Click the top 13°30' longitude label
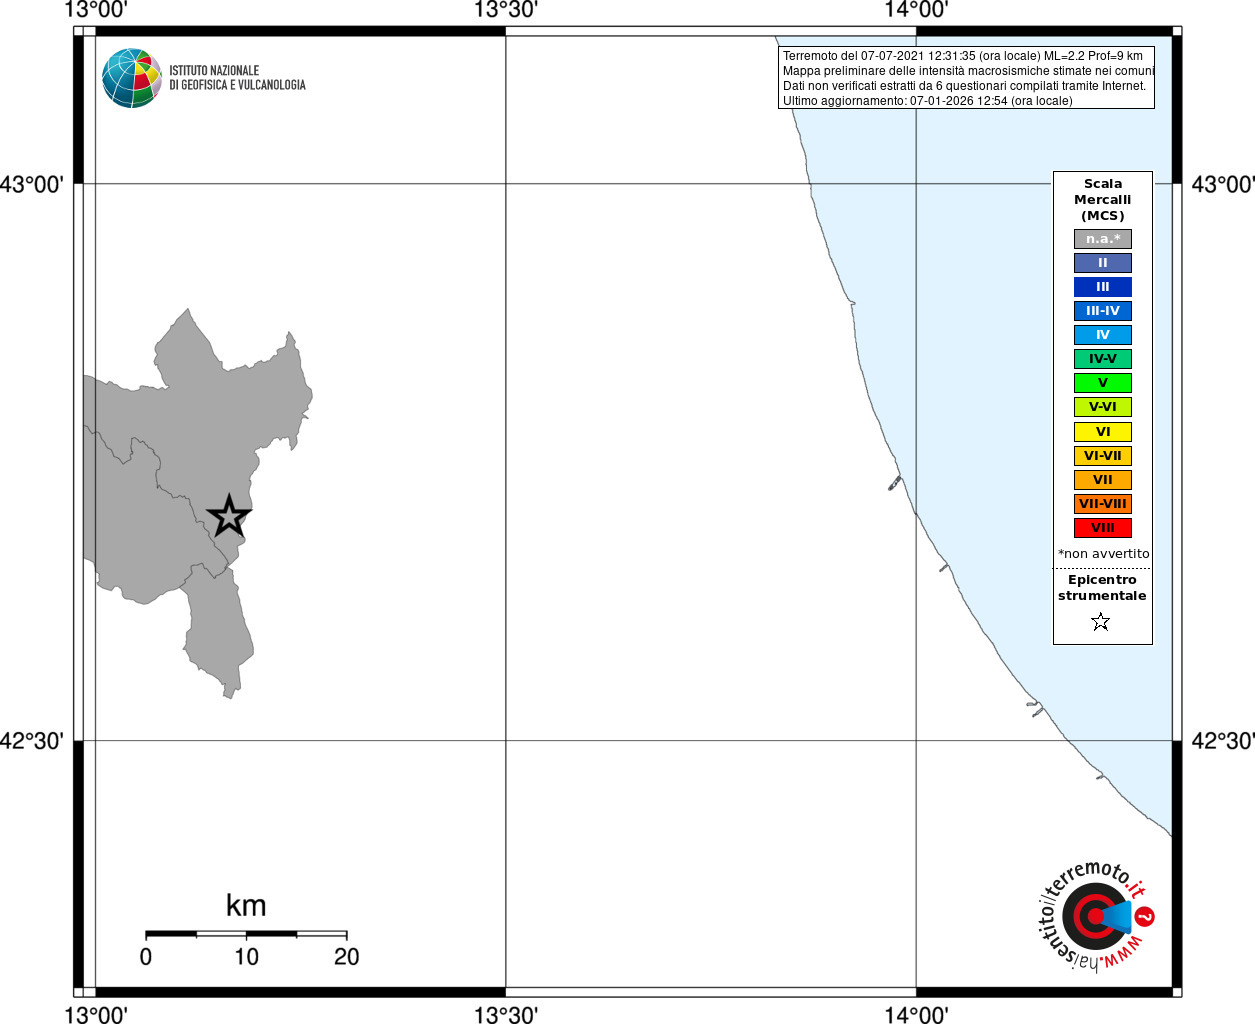This screenshot has height=1024, width=1255. (x=506, y=10)
